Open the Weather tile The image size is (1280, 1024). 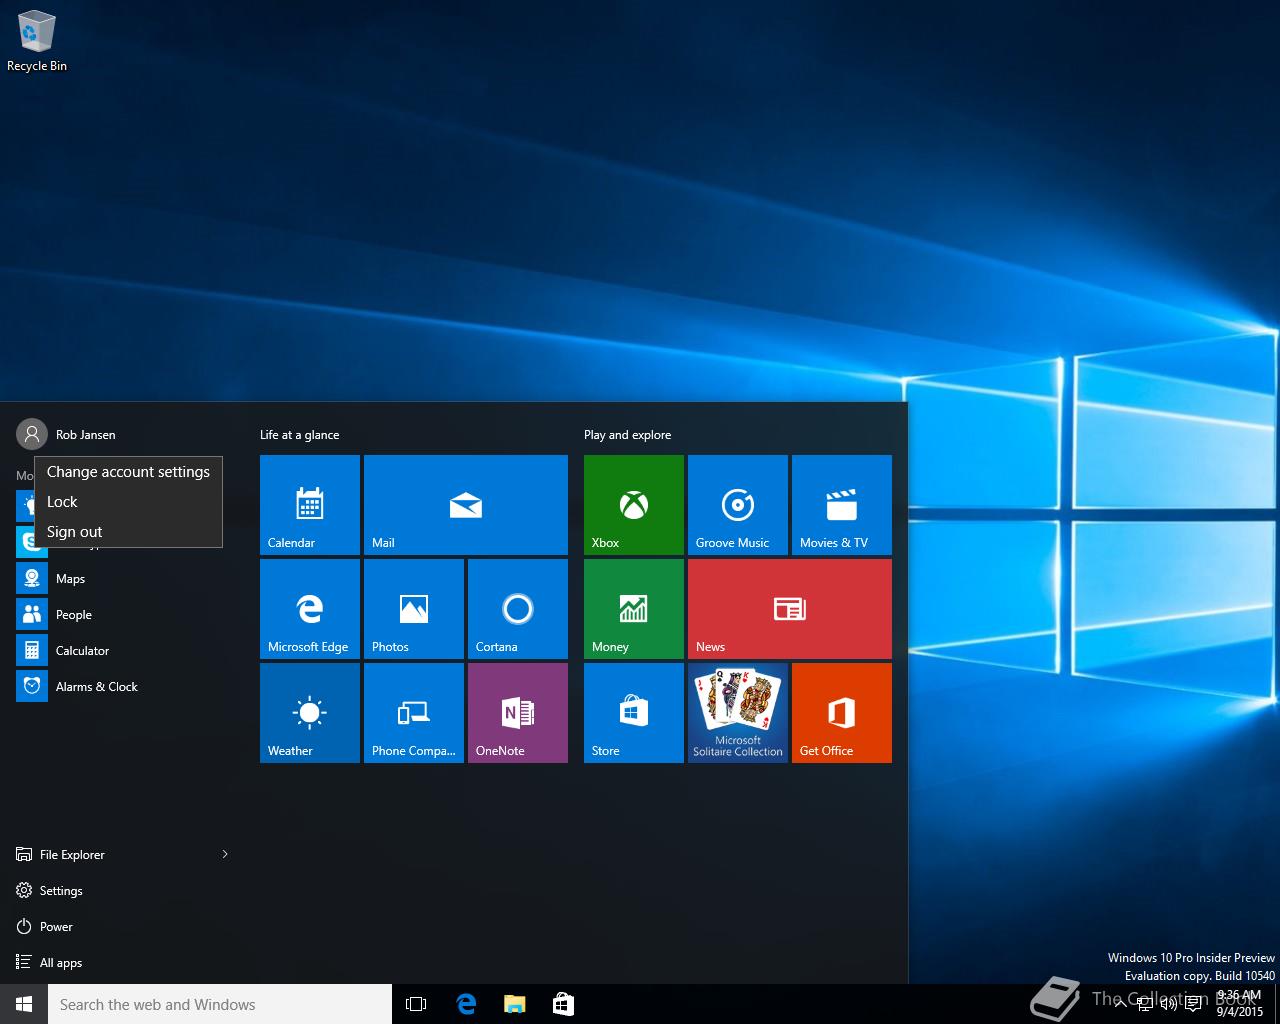point(310,713)
